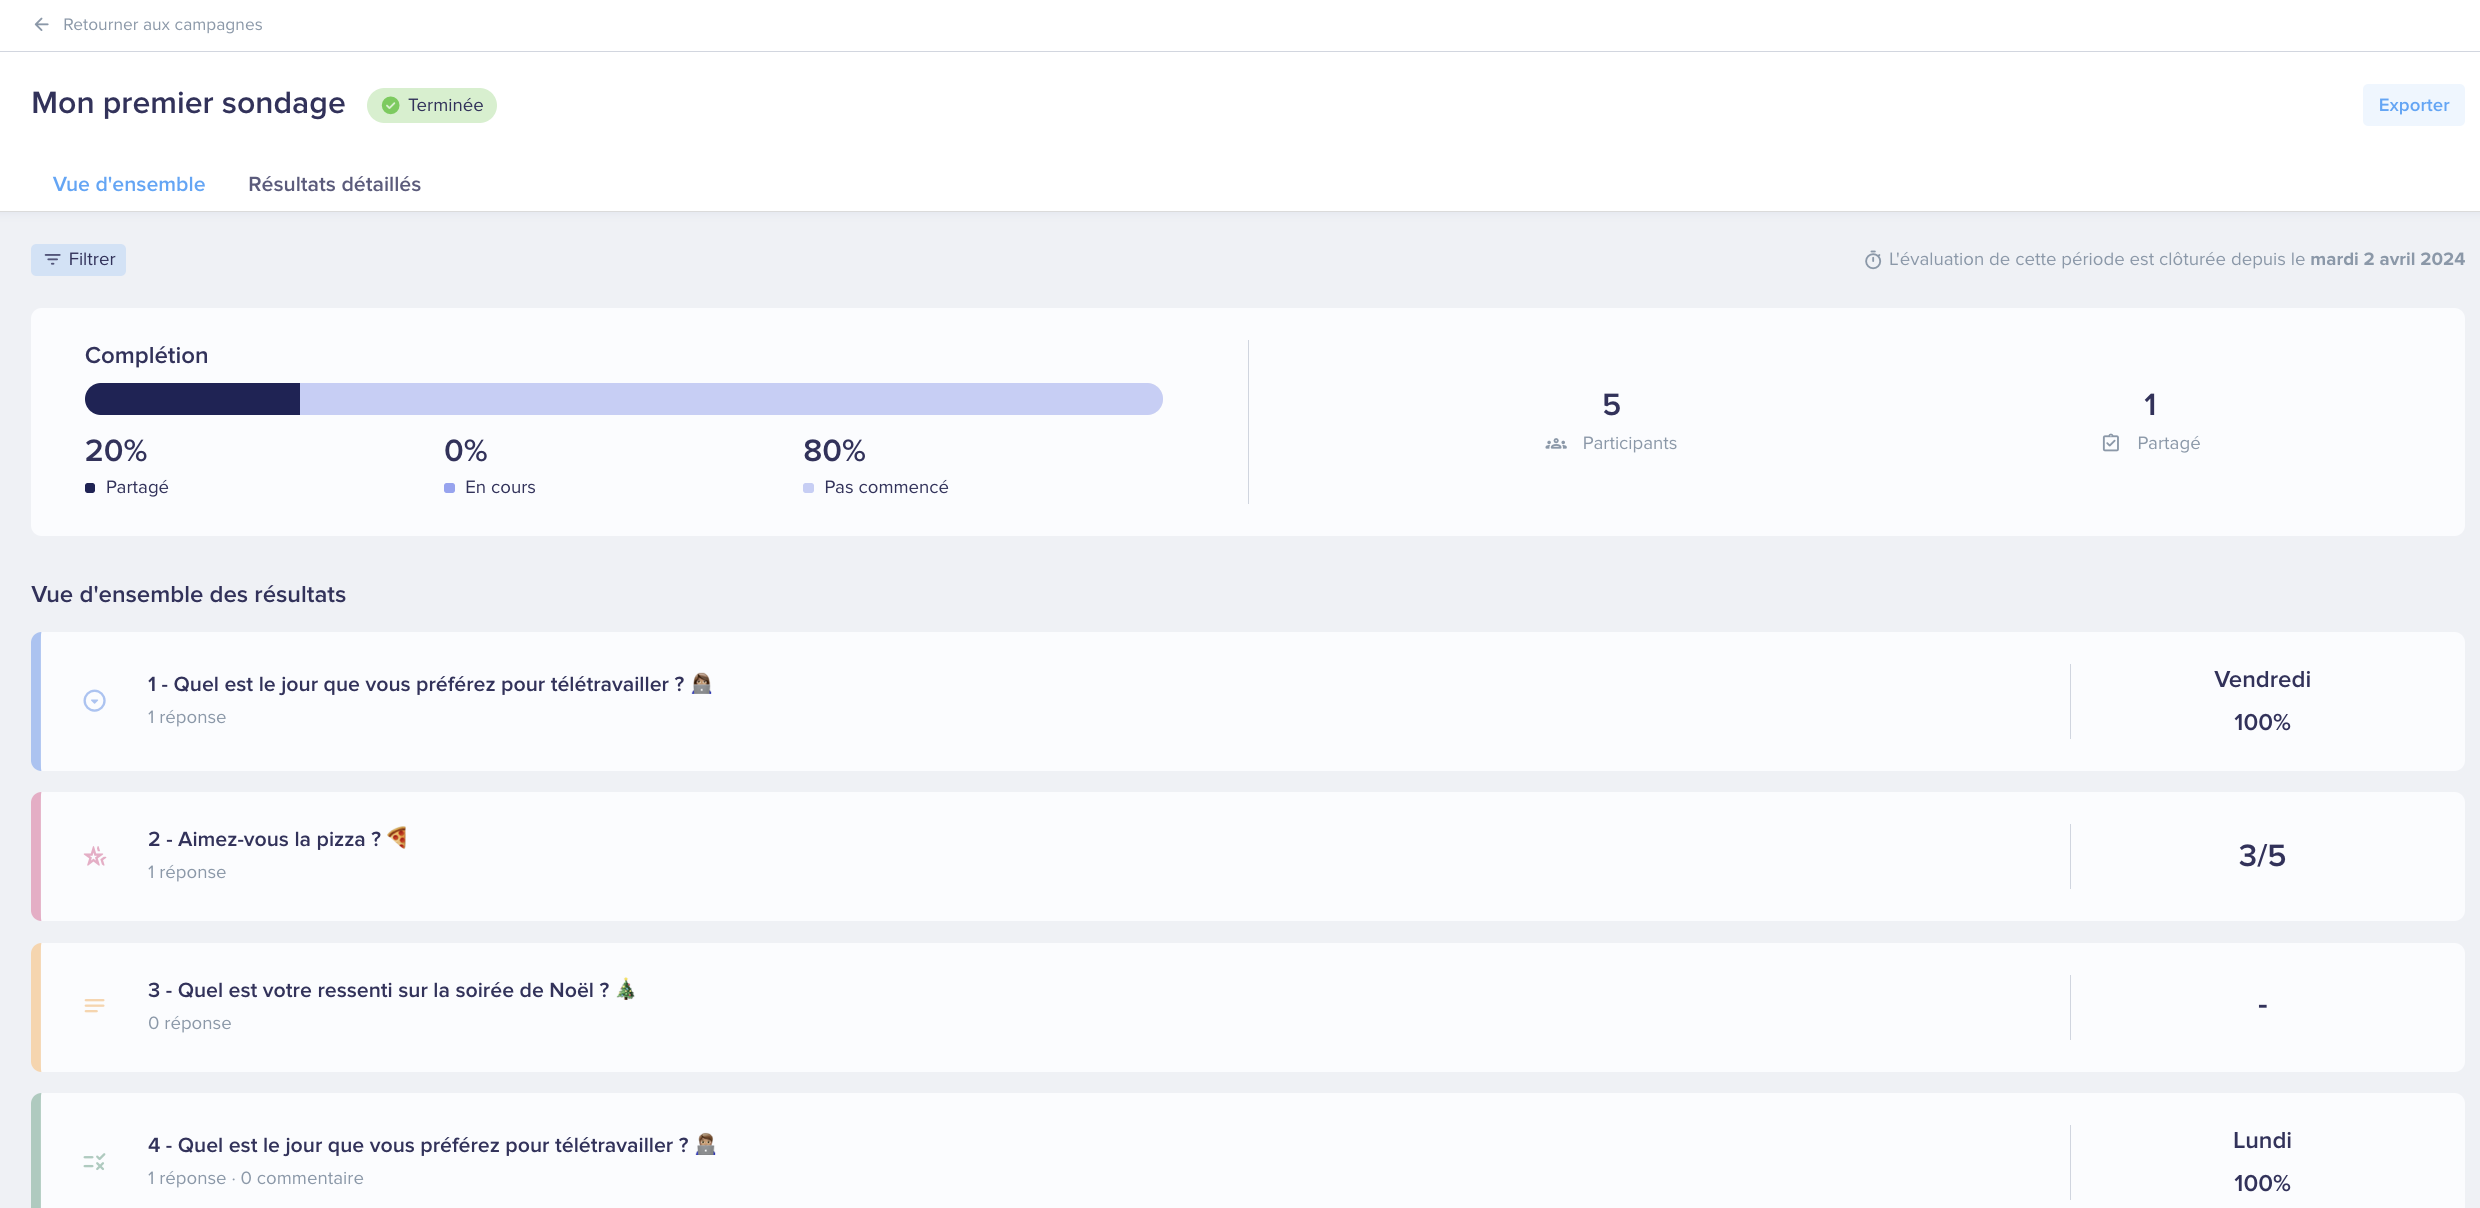Switch to 'Vue d'ensemble' tab
This screenshot has height=1208, width=2480.
pos(129,184)
